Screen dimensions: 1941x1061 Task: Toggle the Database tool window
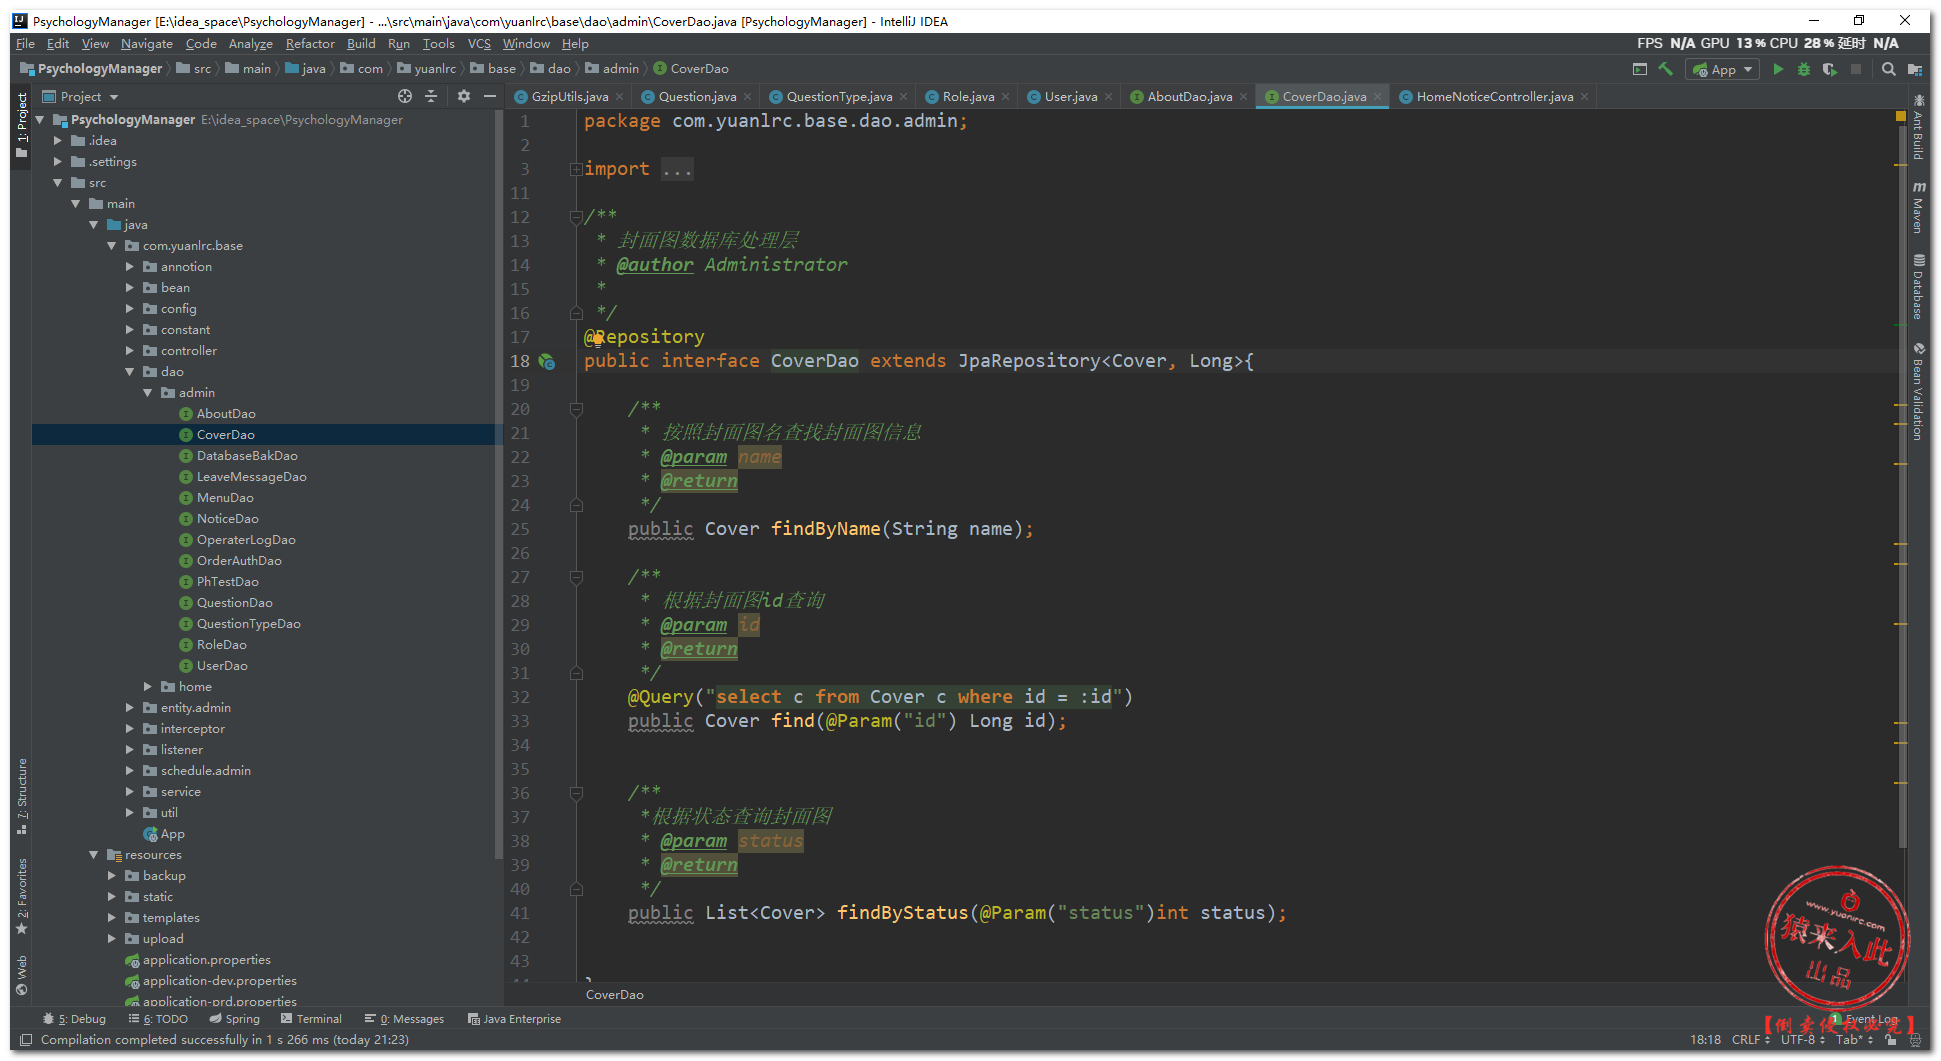[x=1918, y=288]
